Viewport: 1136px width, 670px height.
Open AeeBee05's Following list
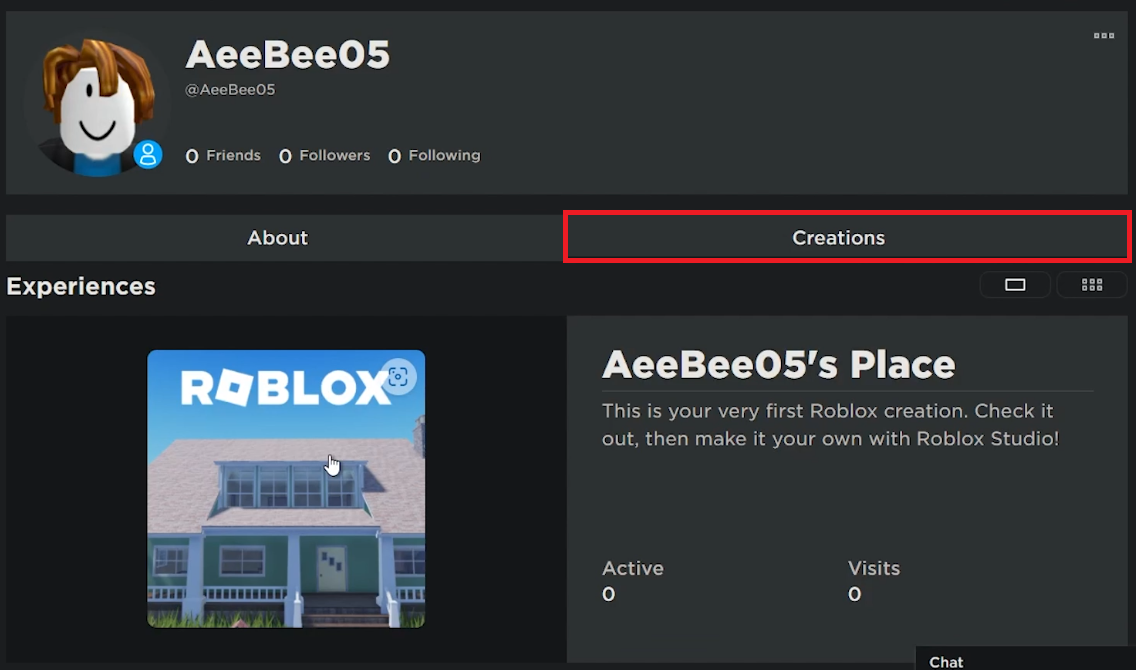(x=434, y=155)
